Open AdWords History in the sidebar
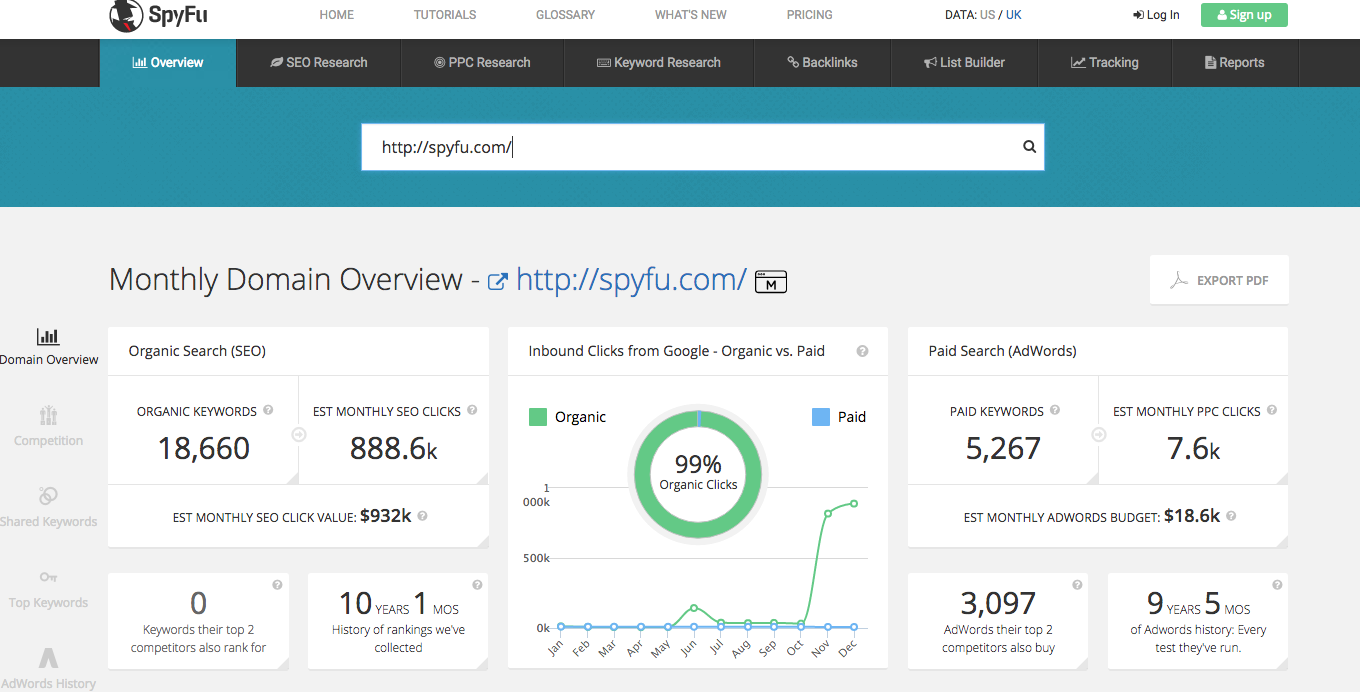Screen dimensions: 1360x692 pyautogui.click(x=48, y=671)
